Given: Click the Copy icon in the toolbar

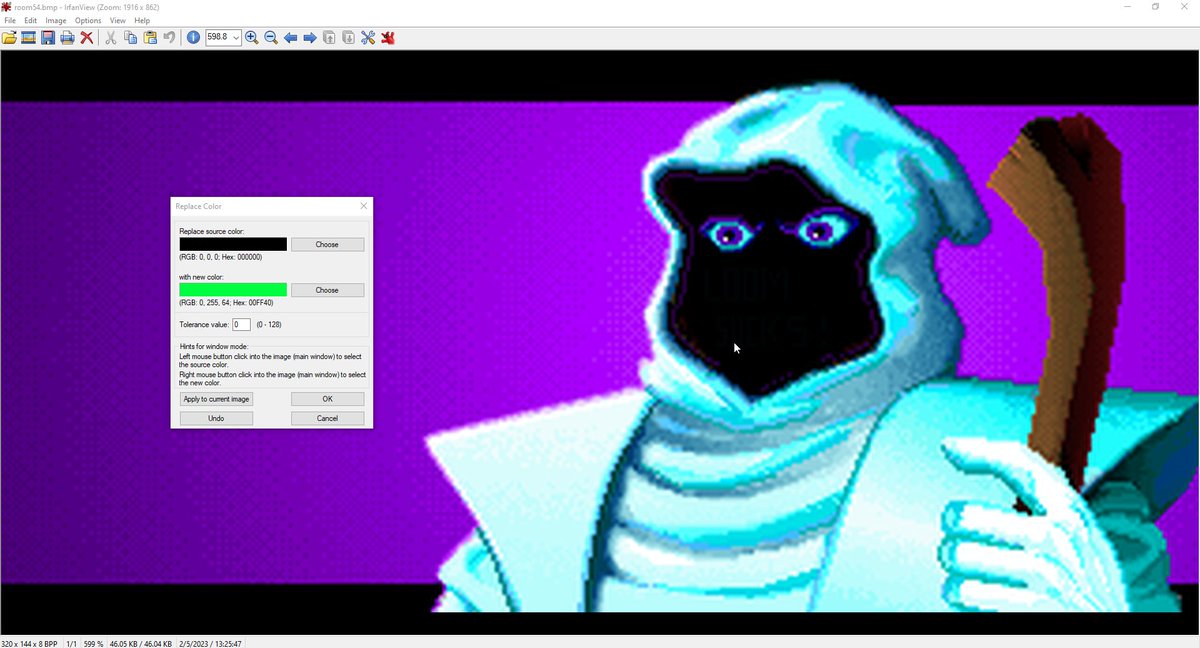Looking at the screenshot, I should pos(130,38).
